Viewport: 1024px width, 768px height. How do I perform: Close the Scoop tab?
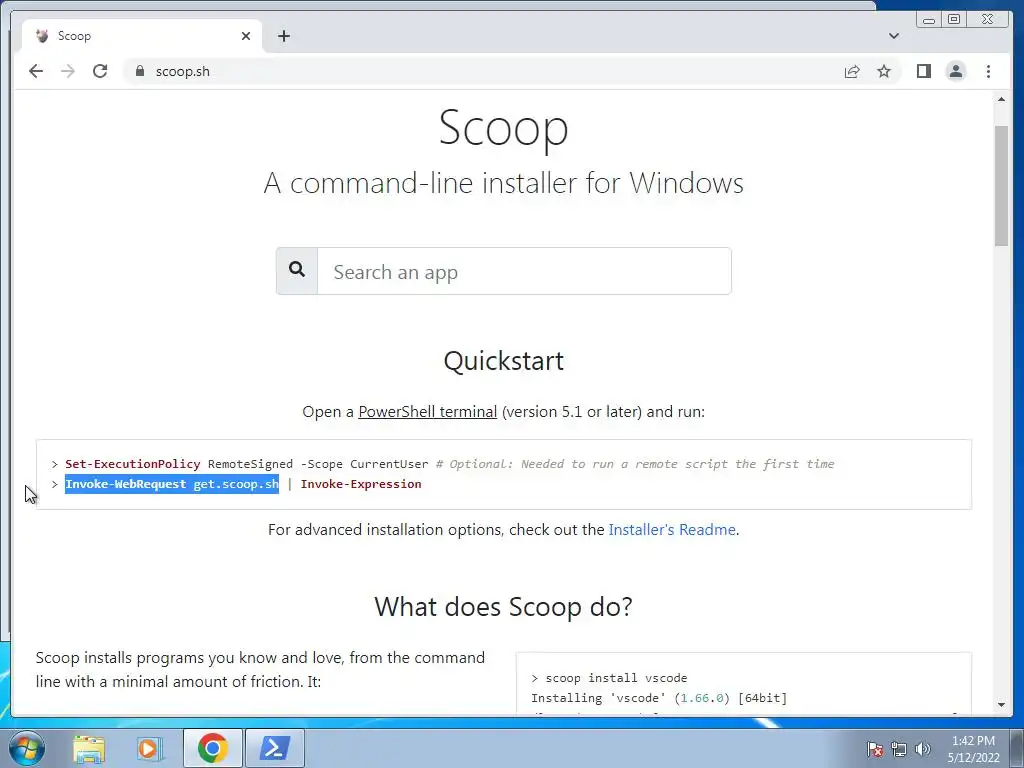pyautogui.click(x=246, y=36)
